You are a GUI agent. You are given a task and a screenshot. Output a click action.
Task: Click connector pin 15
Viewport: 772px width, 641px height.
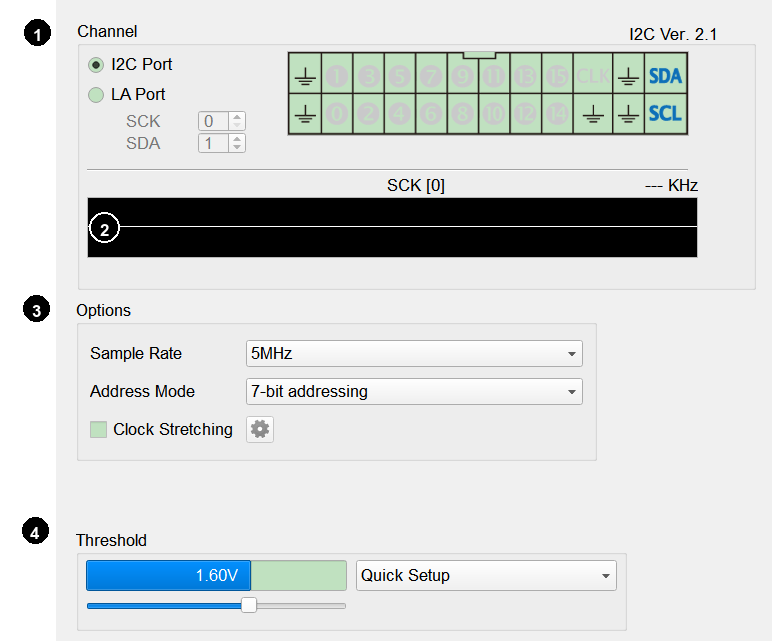(x=557, y=76)
